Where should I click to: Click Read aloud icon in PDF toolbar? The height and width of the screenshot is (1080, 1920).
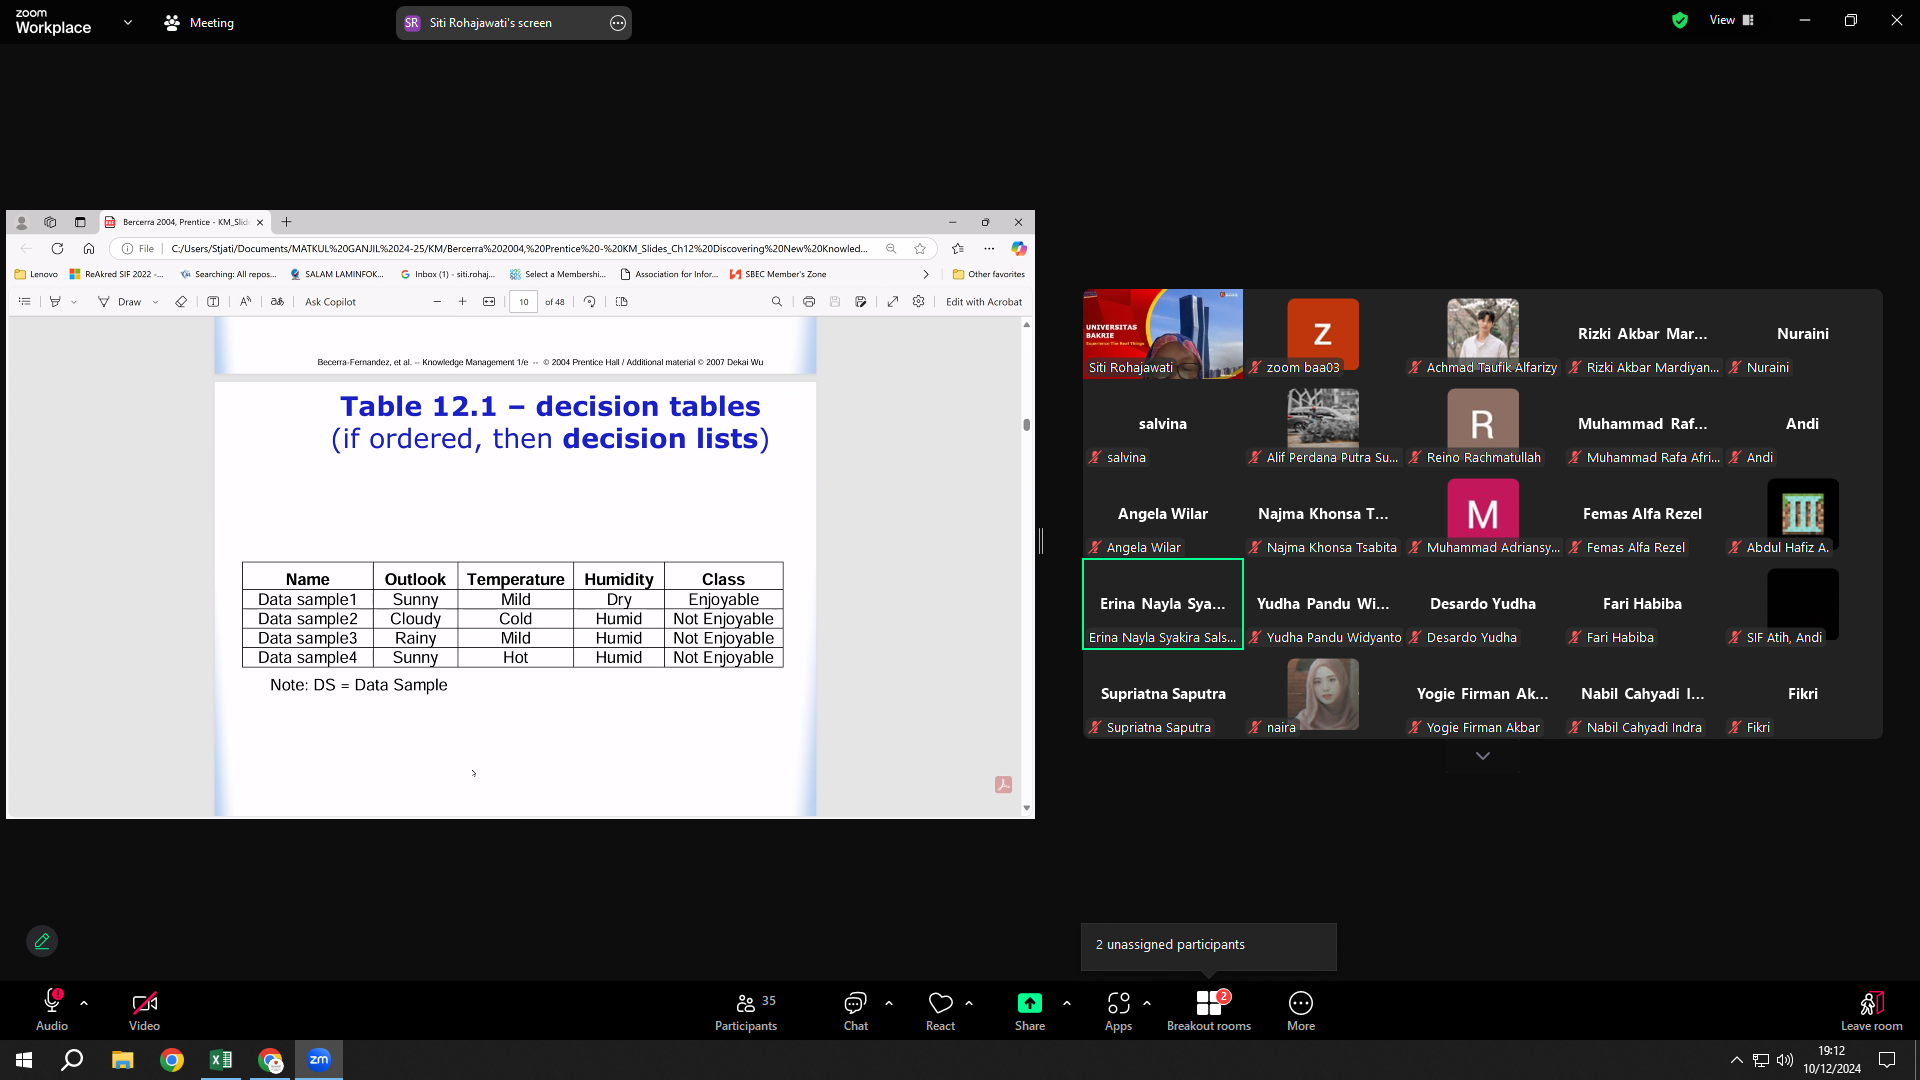pyautogui.click(x=246, y=302)
